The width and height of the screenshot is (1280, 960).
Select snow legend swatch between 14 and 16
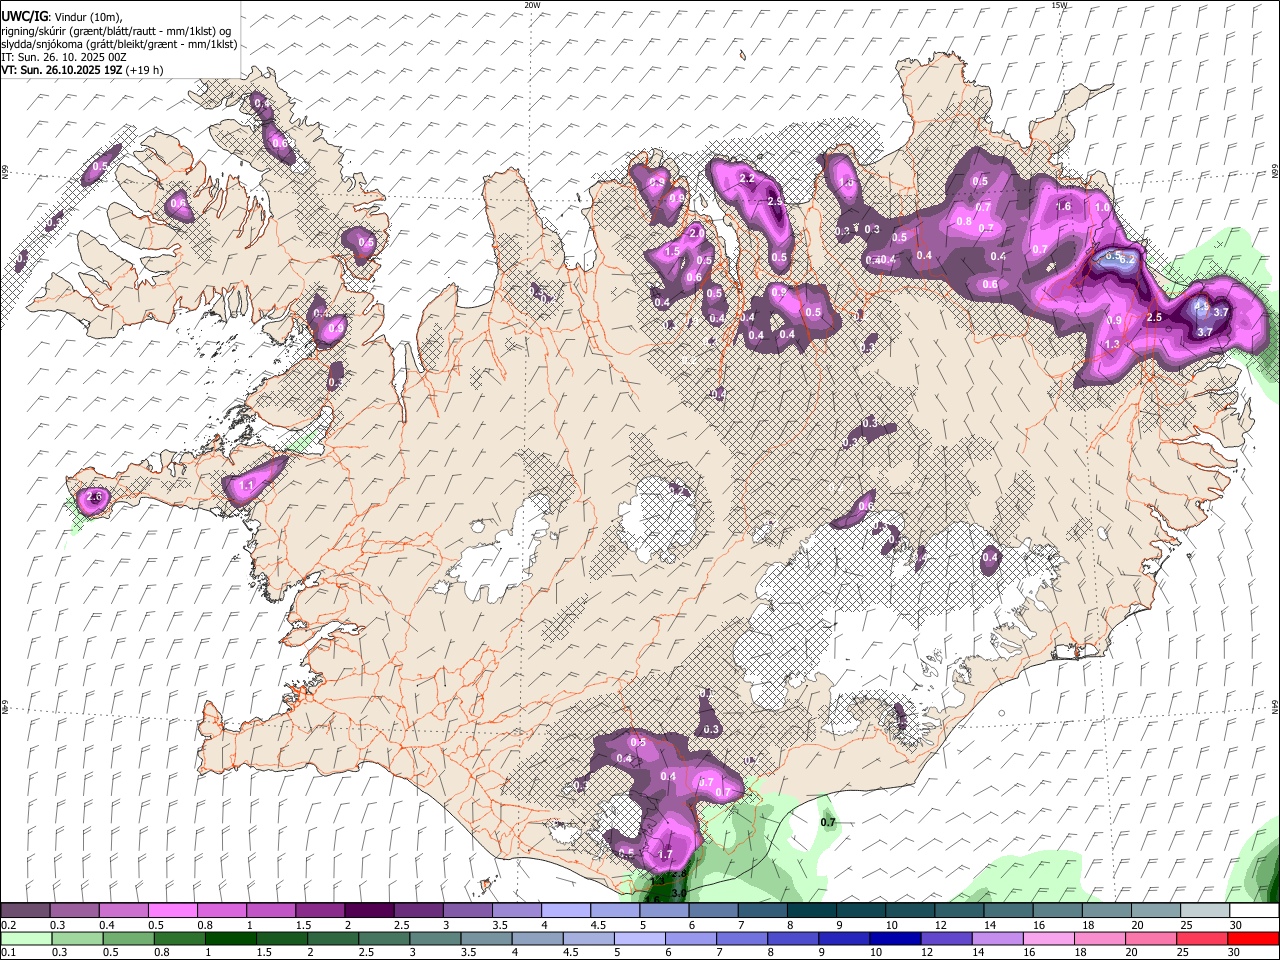(1008, 911)
